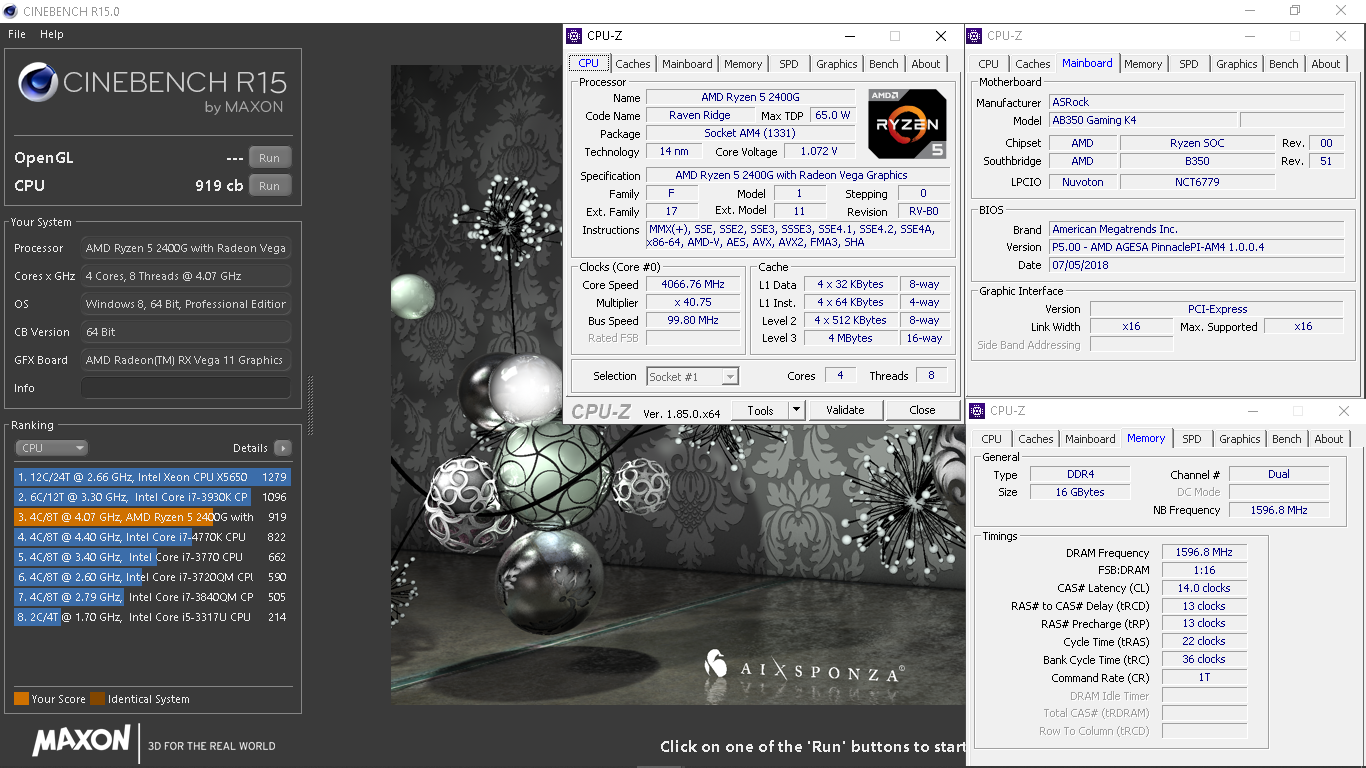The width and height of the screenshot is (1366, 768).
Task: Select ranking entry AMD Ryzen 5 2400G
Action: click(152, 517)
